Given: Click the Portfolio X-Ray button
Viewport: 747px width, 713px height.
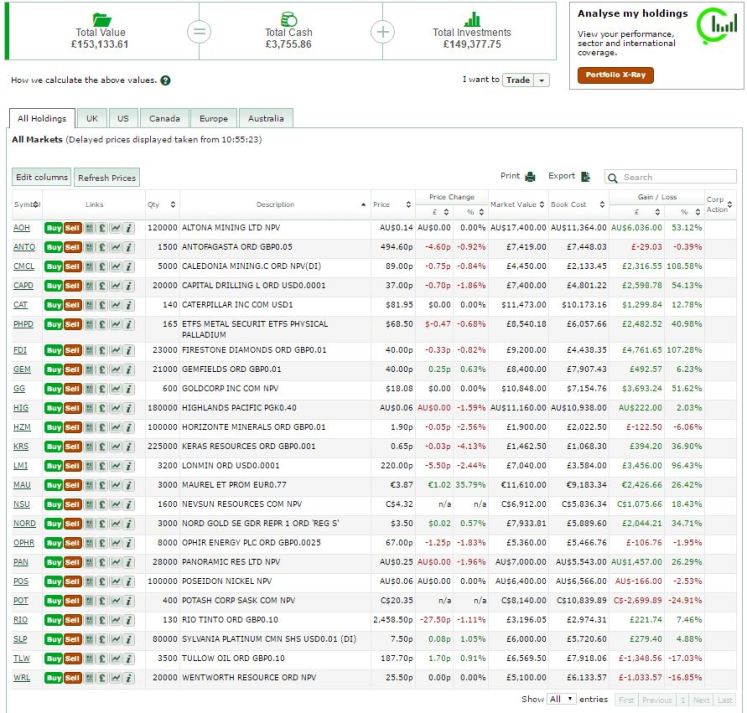Looking at the screenshot, I should (614, 75).
